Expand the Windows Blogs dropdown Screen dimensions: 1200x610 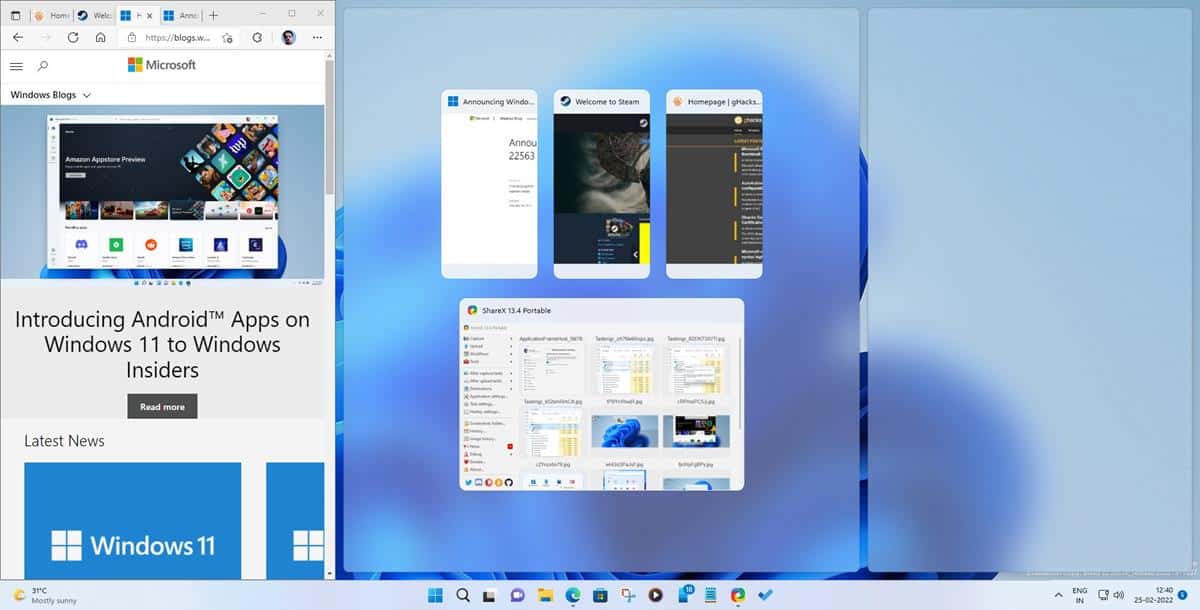[51, 95]
